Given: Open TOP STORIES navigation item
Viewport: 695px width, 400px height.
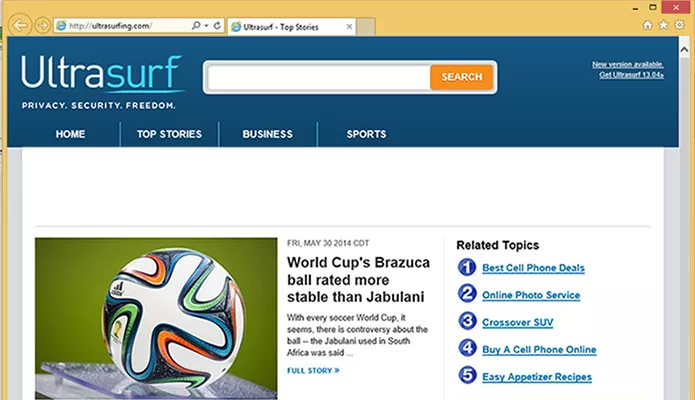Looking at the screenshot, I should click(169, 134).
